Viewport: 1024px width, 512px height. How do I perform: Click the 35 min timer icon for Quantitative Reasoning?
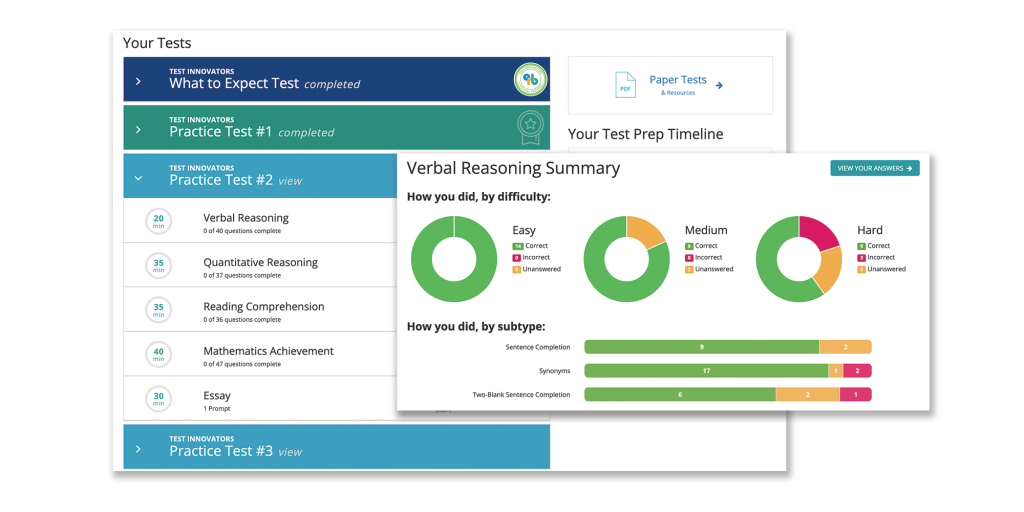pyautogui.click(x=158, y=266)
